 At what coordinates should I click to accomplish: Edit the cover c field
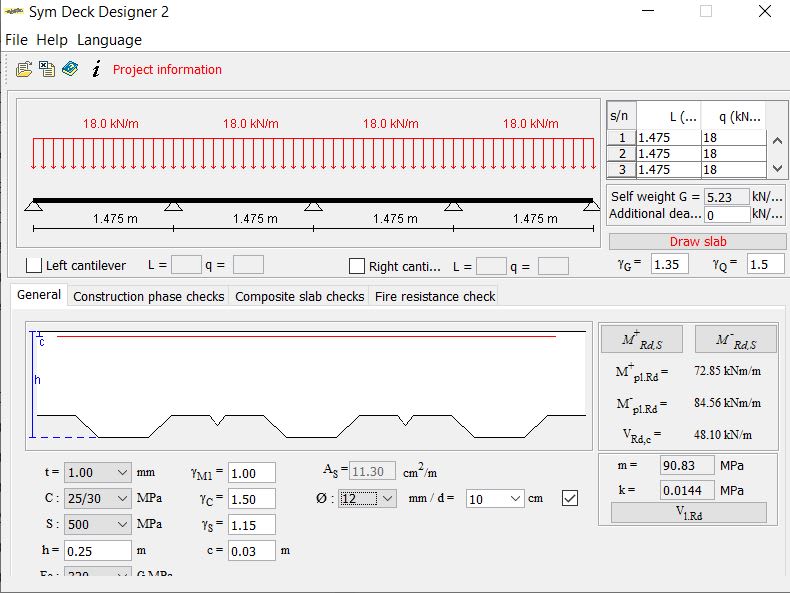tap(251, 551)
